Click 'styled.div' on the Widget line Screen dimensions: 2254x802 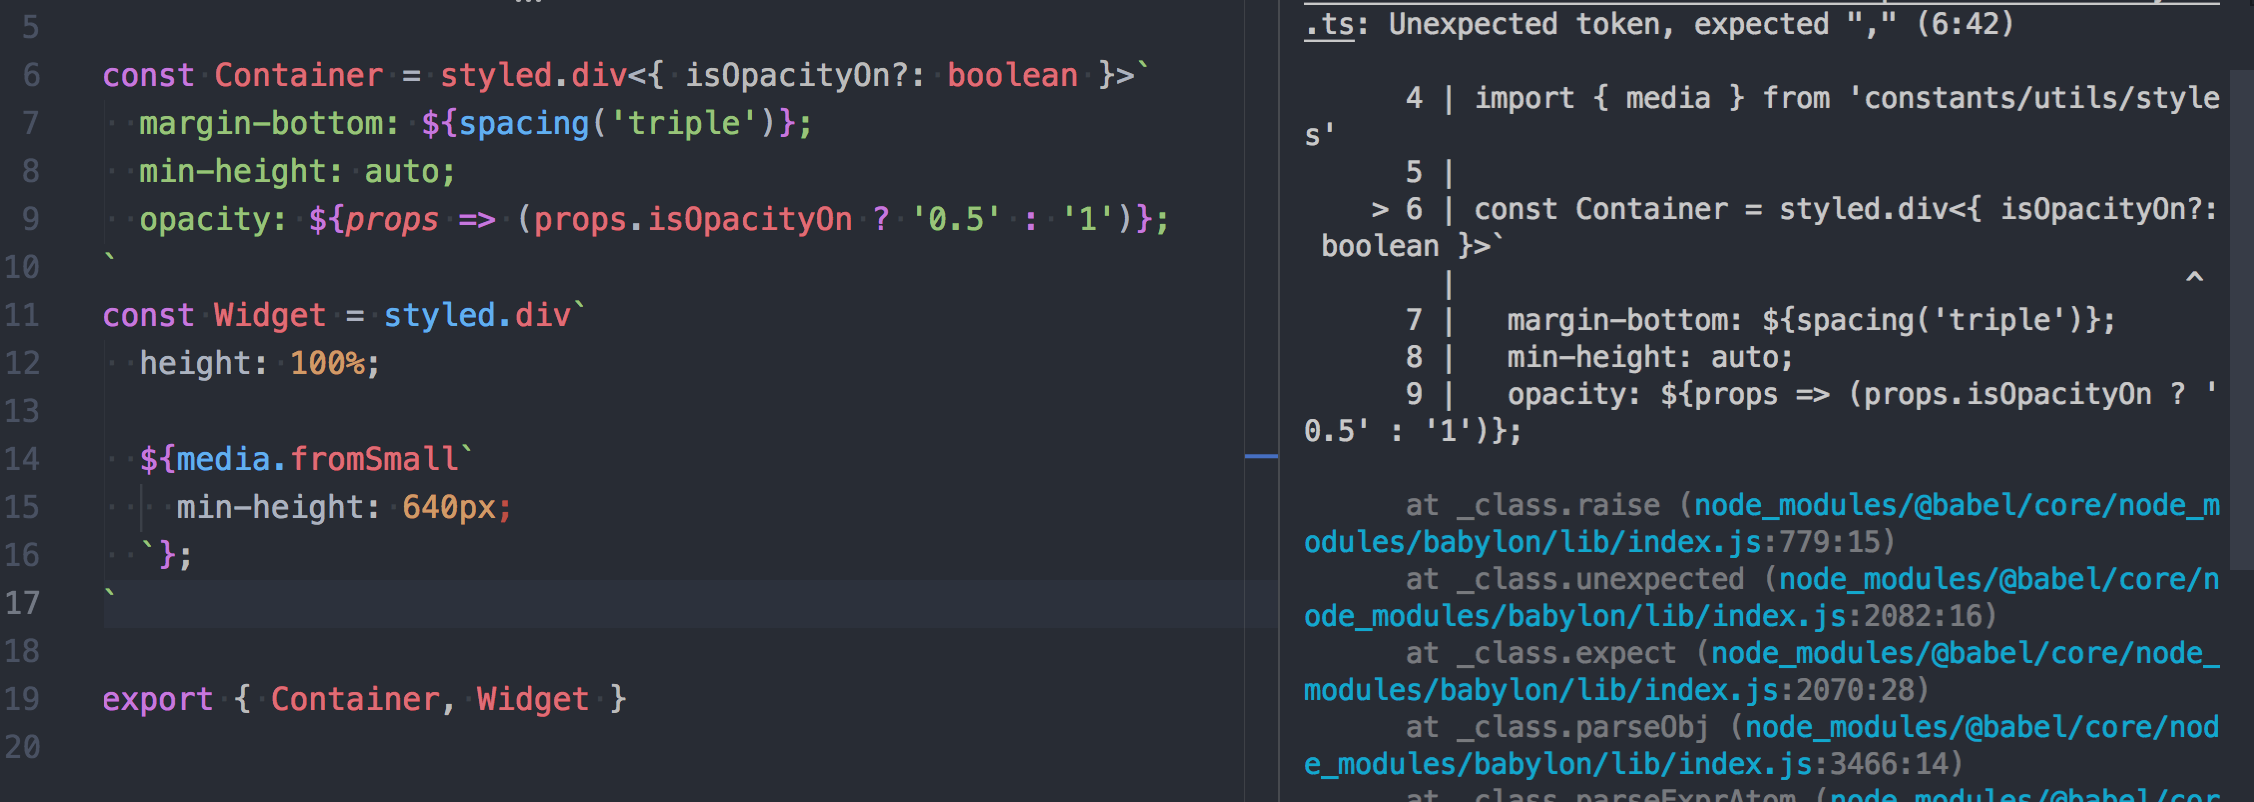(477, 315)
